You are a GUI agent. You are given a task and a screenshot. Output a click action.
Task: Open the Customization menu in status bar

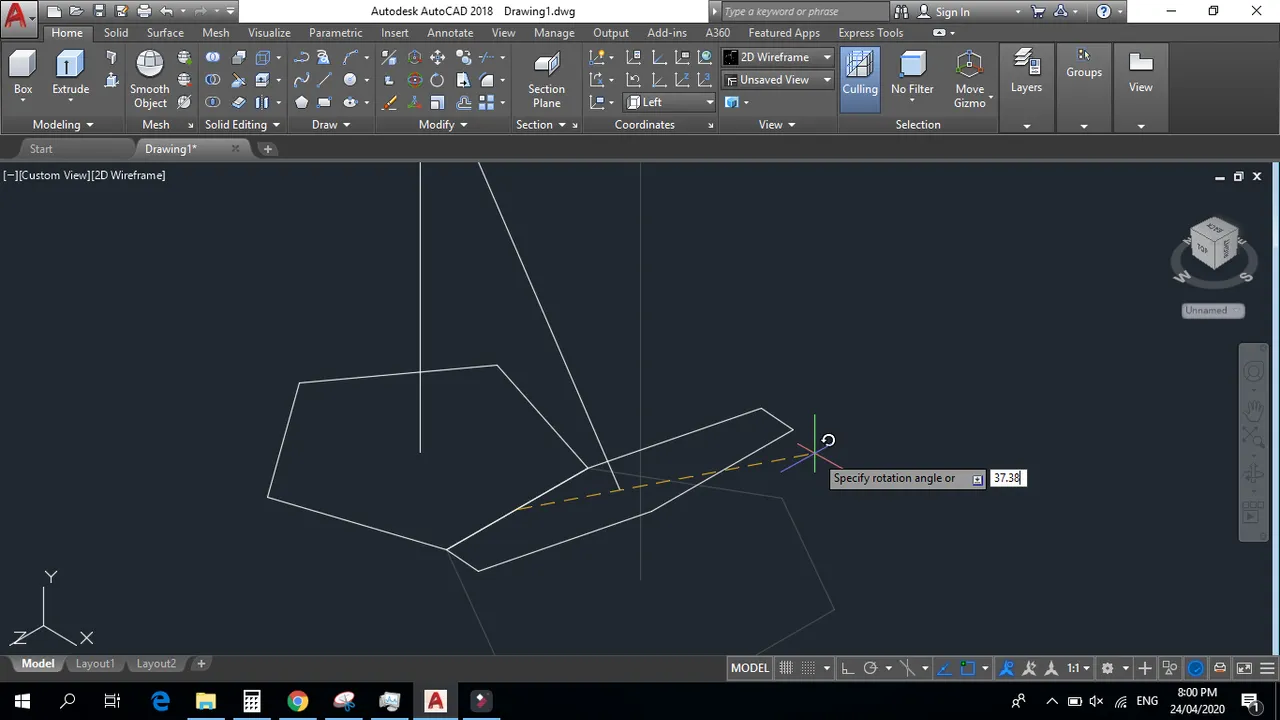tap(1269, 668)
